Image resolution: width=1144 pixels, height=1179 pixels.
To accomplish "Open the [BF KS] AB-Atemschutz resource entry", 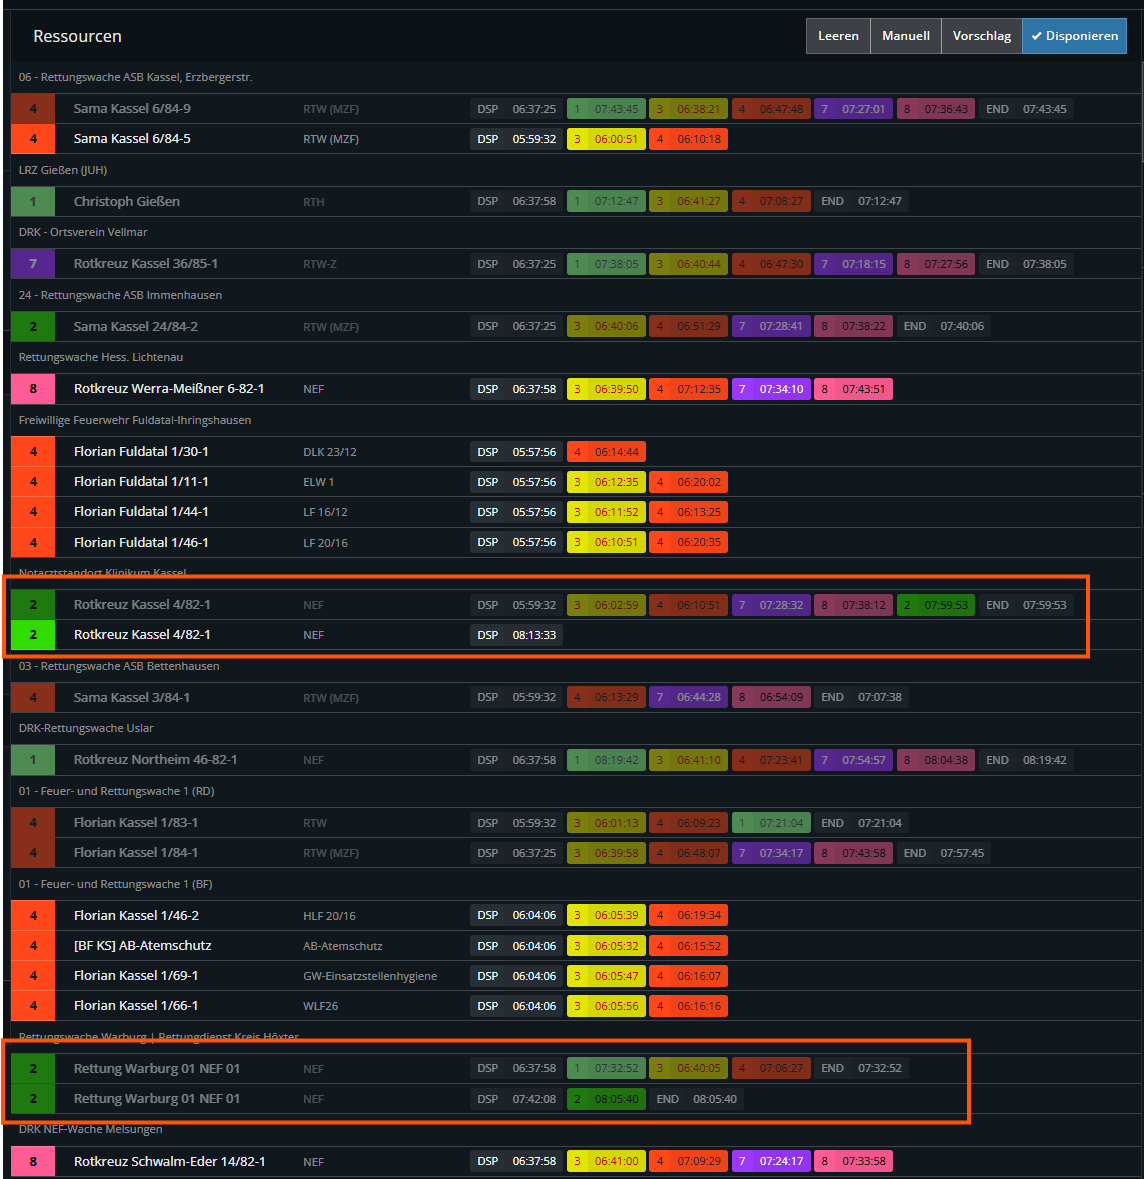I will point(142,946).
